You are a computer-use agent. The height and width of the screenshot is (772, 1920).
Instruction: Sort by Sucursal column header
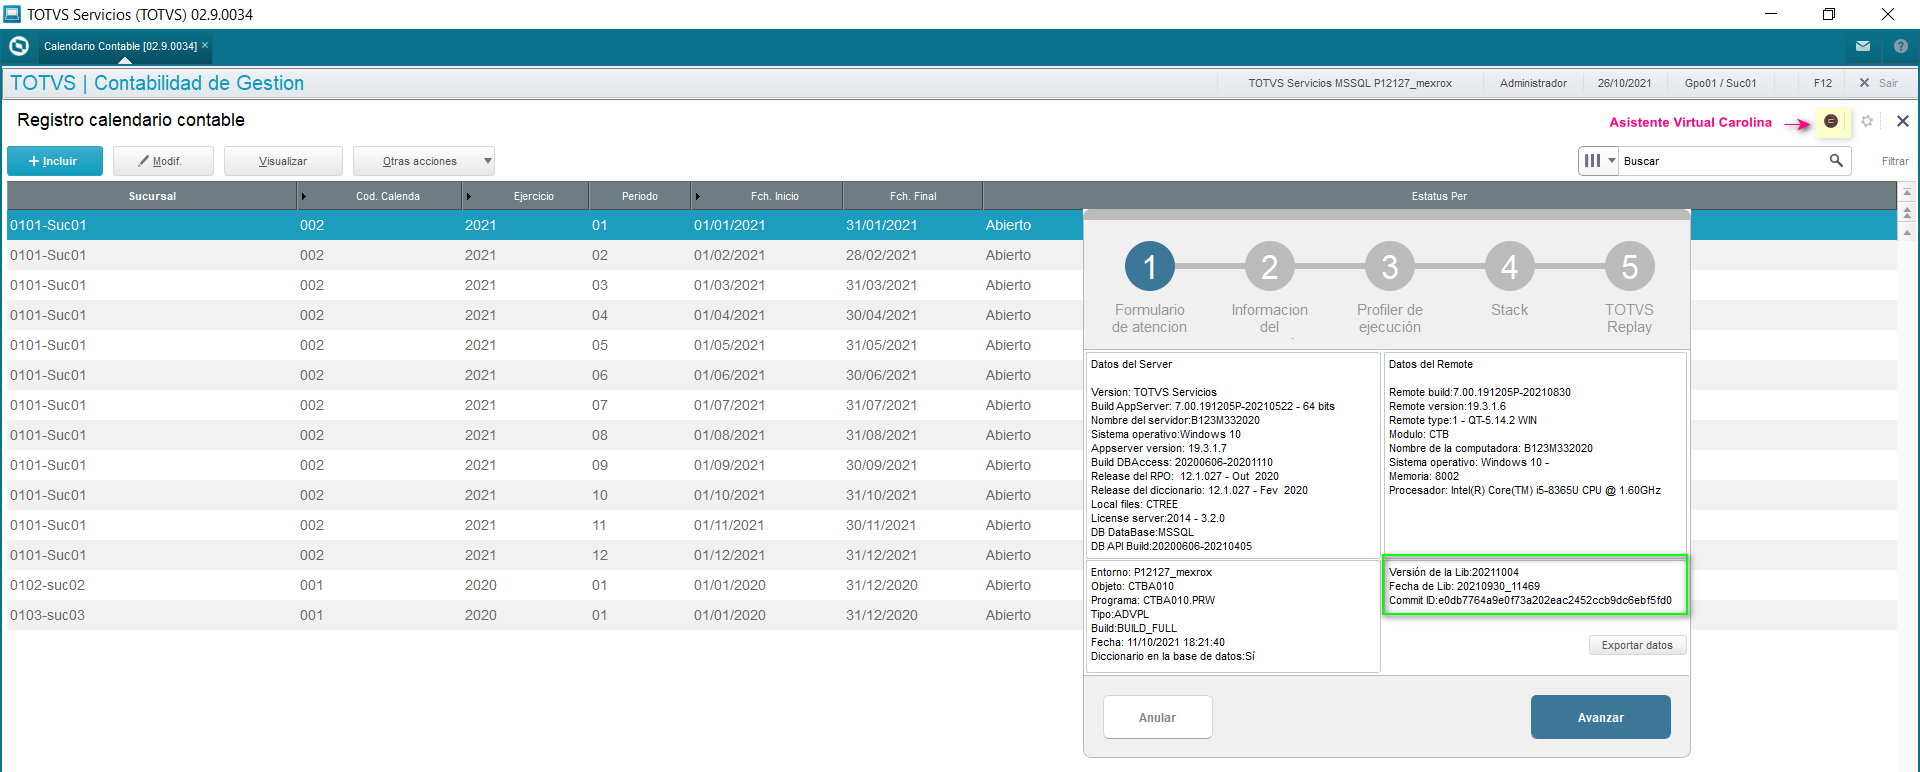coord(152,196)
